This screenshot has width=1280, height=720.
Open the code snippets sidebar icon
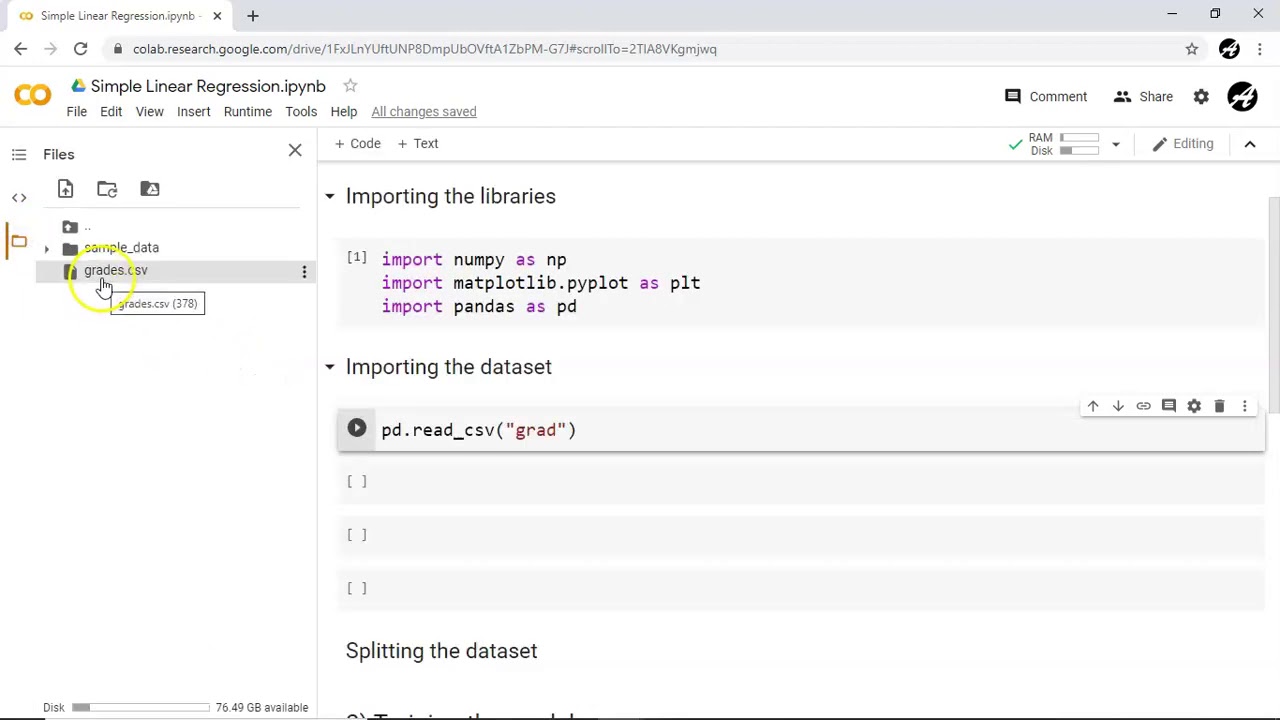pos(19,197)
